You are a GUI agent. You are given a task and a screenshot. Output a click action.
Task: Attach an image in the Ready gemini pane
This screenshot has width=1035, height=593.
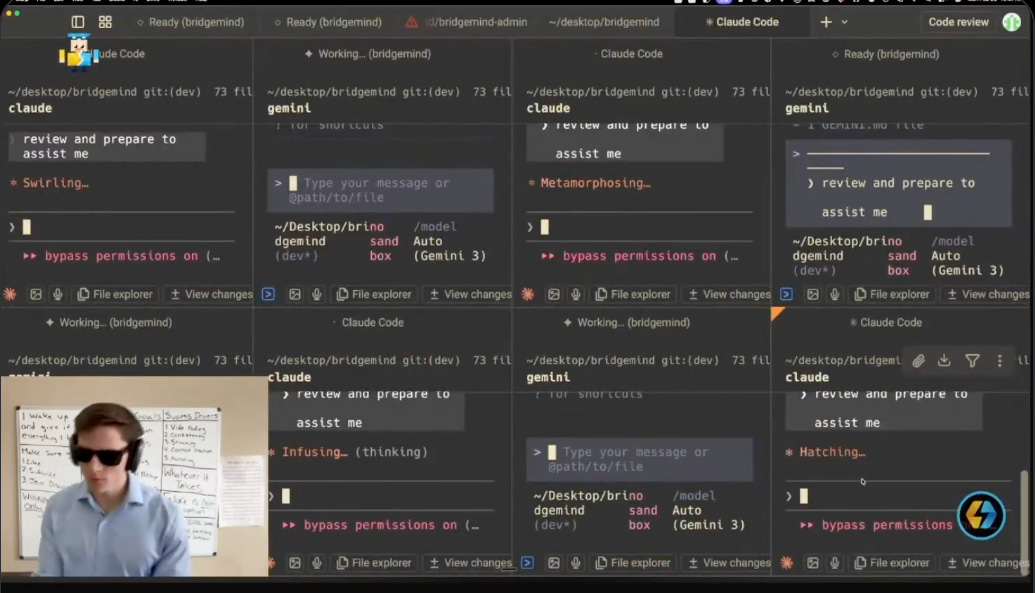pos(813,294)
